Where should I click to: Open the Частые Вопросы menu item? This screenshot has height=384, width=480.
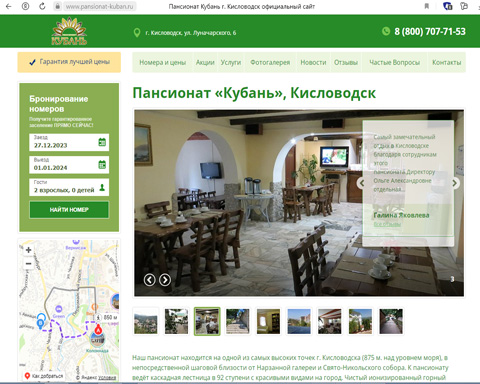(394, 62)
